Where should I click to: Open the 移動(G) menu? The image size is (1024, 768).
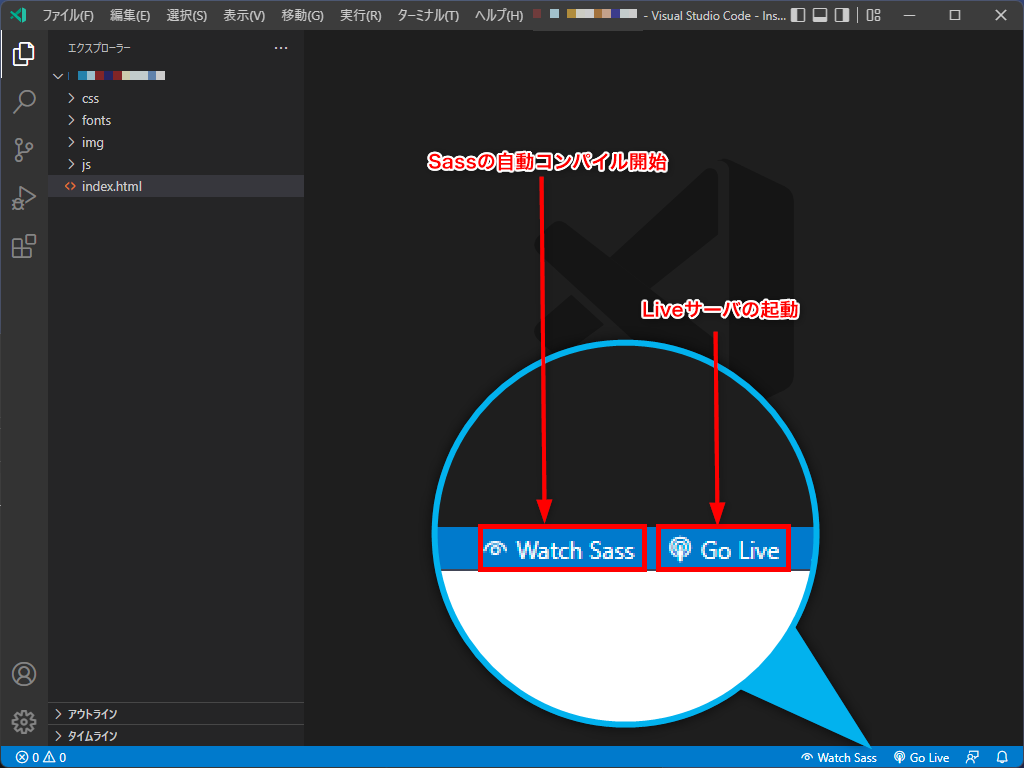302,15
